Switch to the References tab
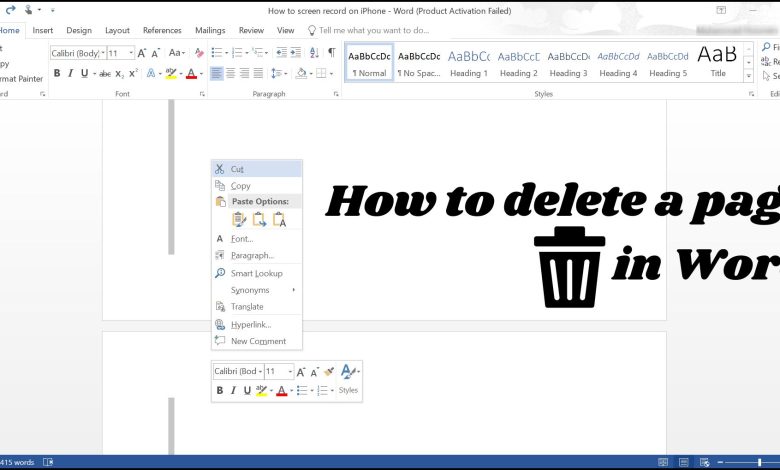The width and height of the screenshot is (780, 470). [x=162, y=30]
